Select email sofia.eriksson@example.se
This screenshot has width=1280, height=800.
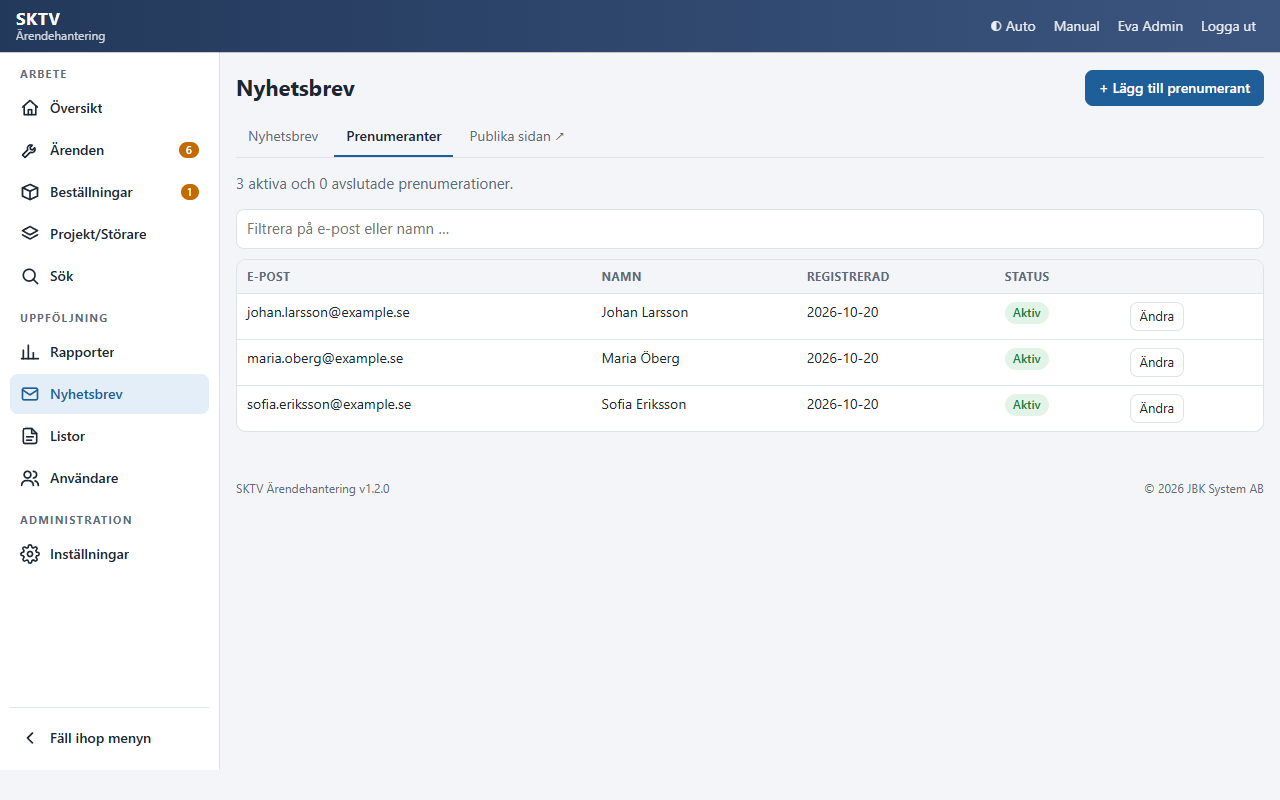click(x=329, y=405)
